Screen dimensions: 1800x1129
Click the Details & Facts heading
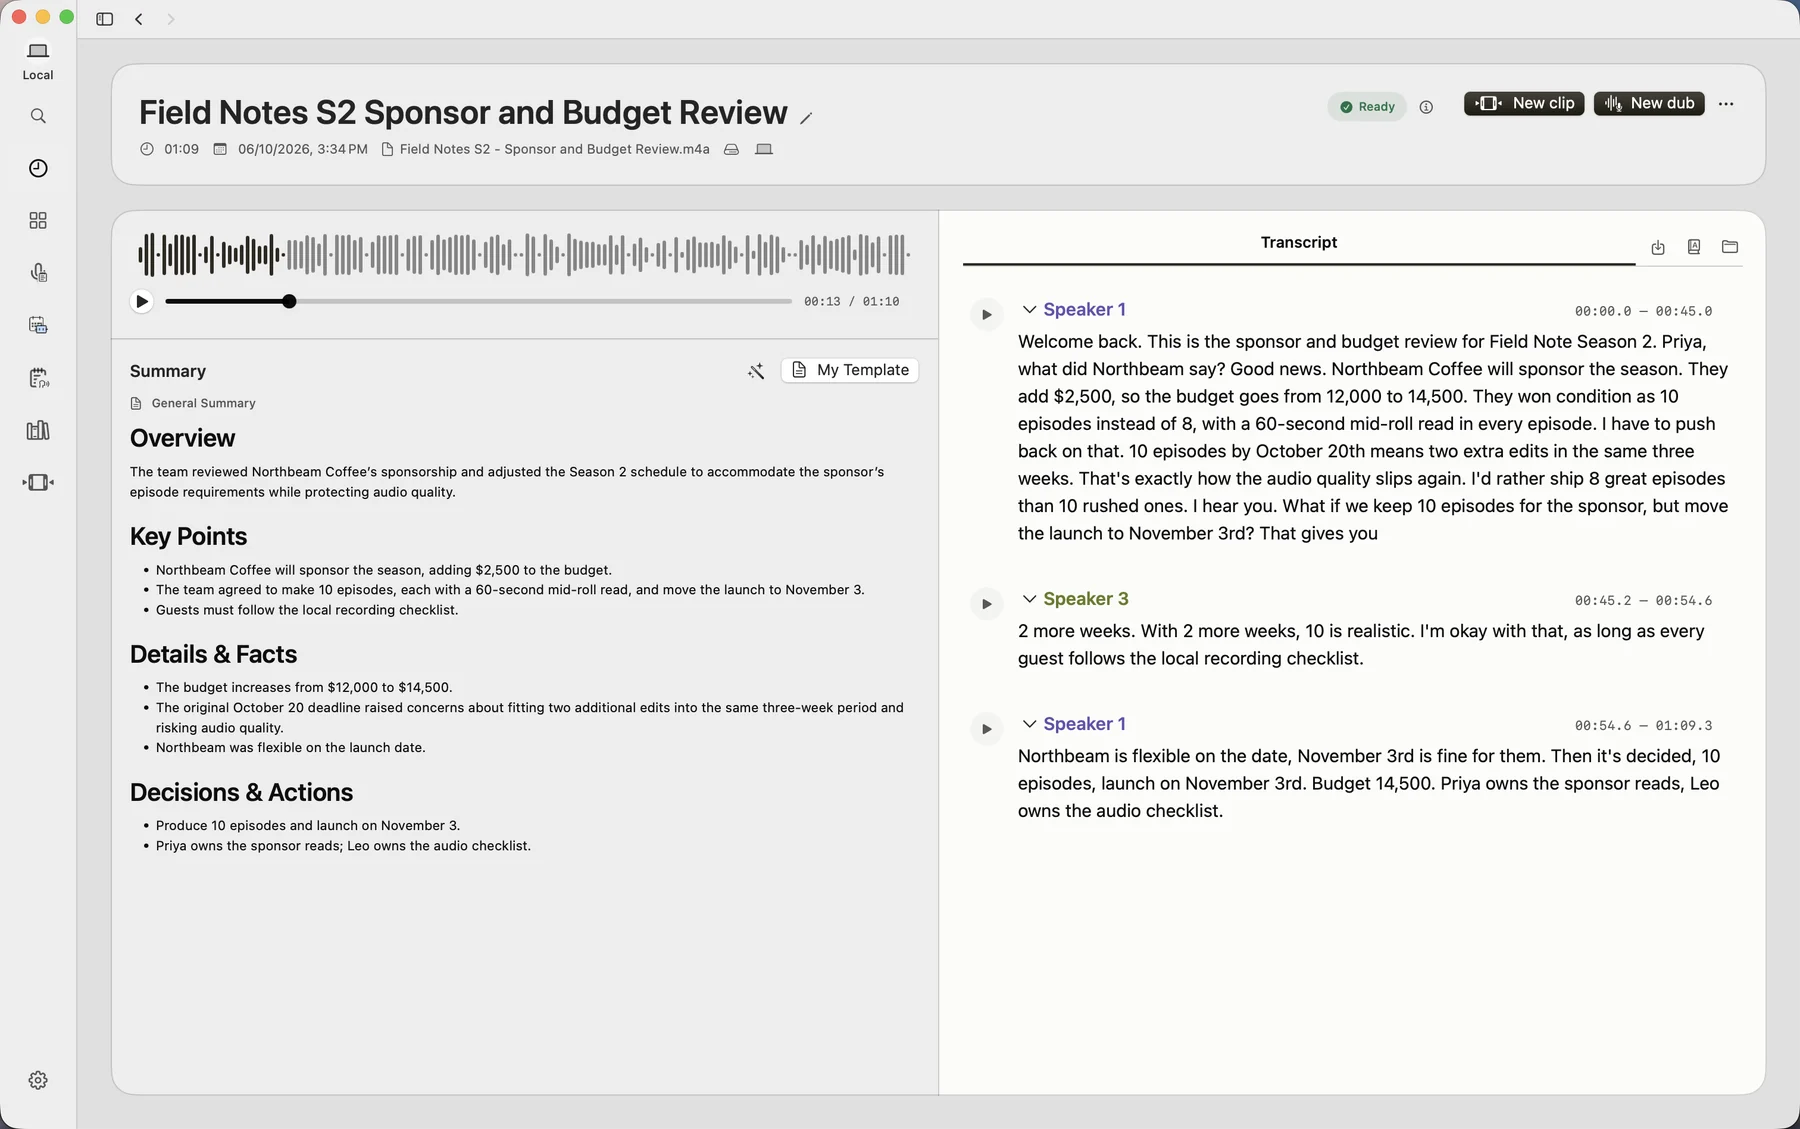(x=213, y=654)
